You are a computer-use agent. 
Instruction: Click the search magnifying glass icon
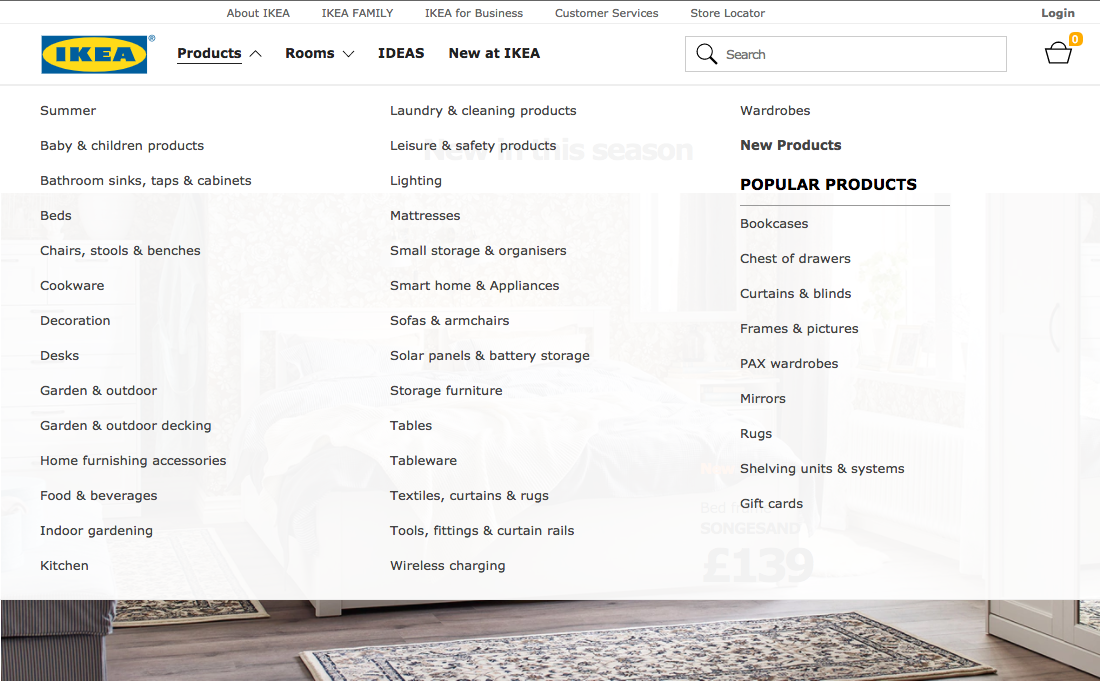click(x=707, y=53)
